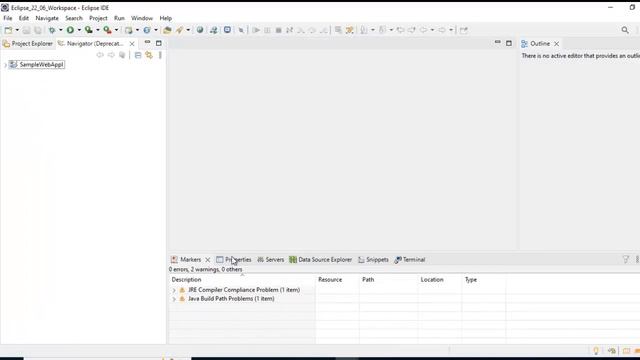The height and width of the screenshot is (360, 640).
Task: Select the SampleWebAppl project in Navigator
Action: (x=41, y=64)
